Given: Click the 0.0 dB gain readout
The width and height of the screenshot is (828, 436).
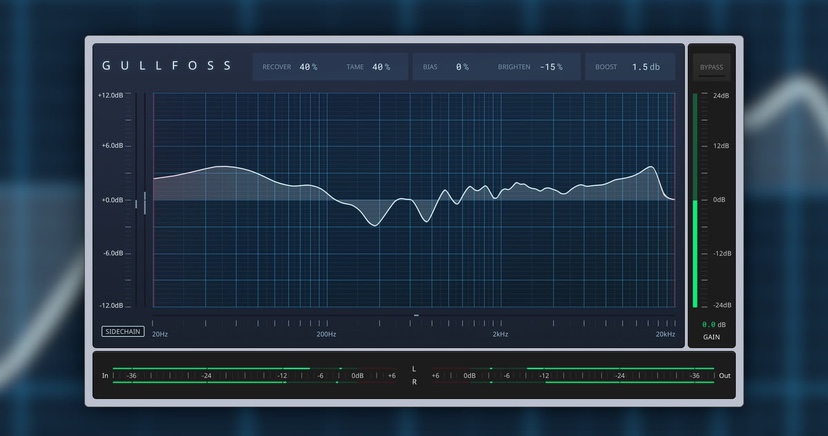Looking at the screenshot, I should [x=713, y=325].
